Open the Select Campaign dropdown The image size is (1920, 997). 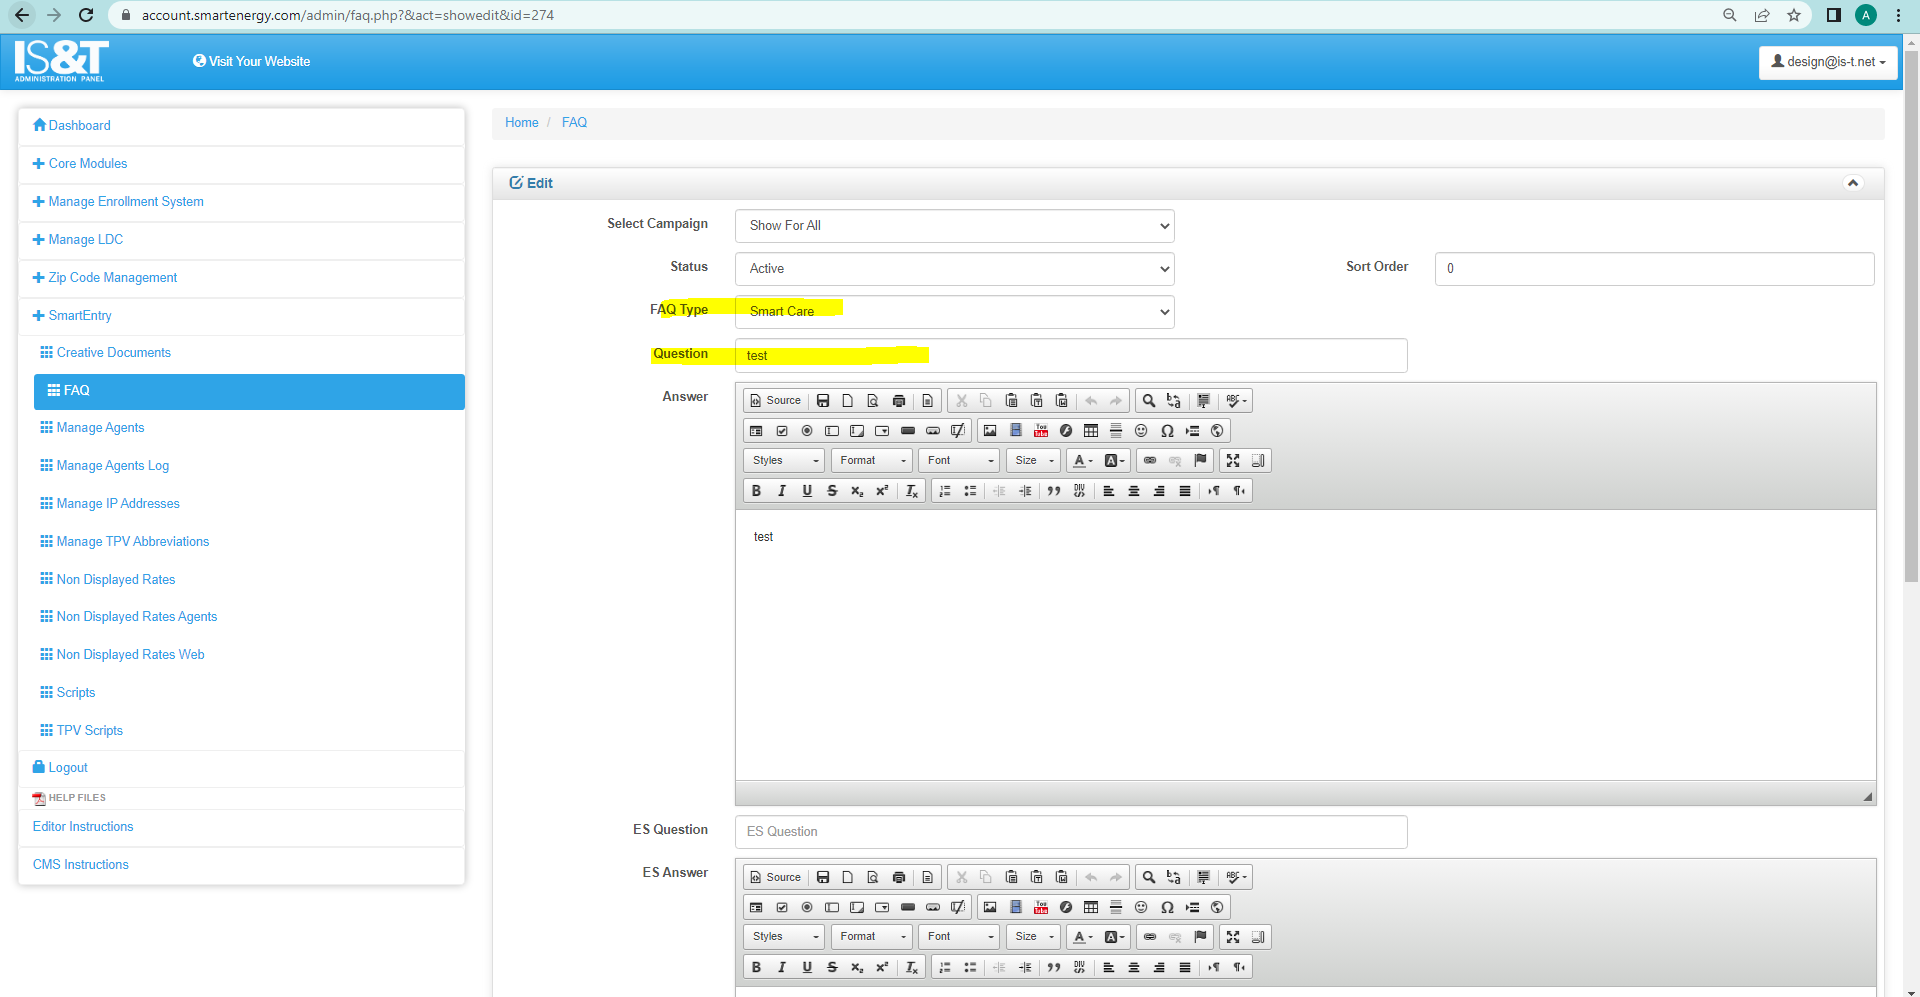point(954,226)
